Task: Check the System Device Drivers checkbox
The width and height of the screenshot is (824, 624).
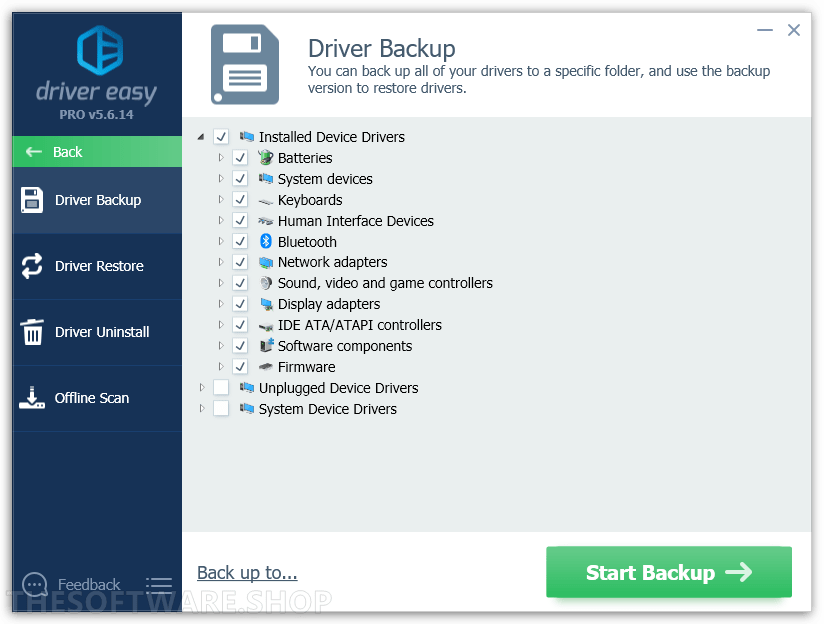Action: coord(221,408)
